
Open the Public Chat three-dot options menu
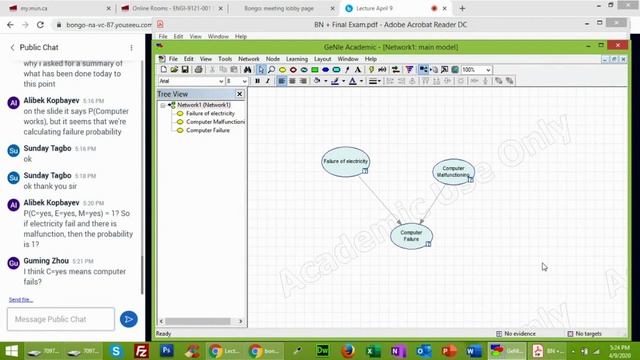coord(131,48)
